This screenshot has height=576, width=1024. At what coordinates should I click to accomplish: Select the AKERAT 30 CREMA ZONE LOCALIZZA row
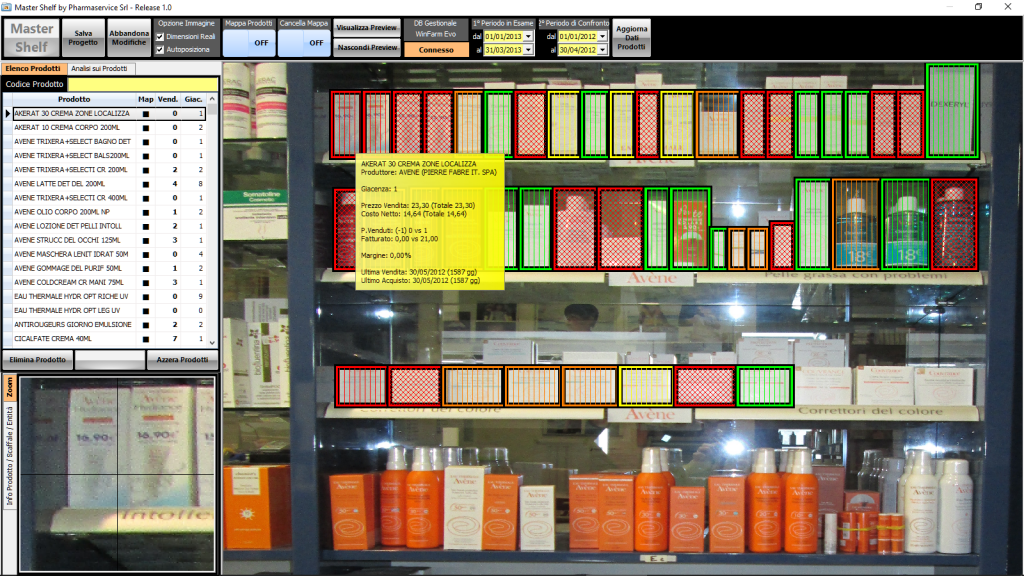(x=104, y=114)
